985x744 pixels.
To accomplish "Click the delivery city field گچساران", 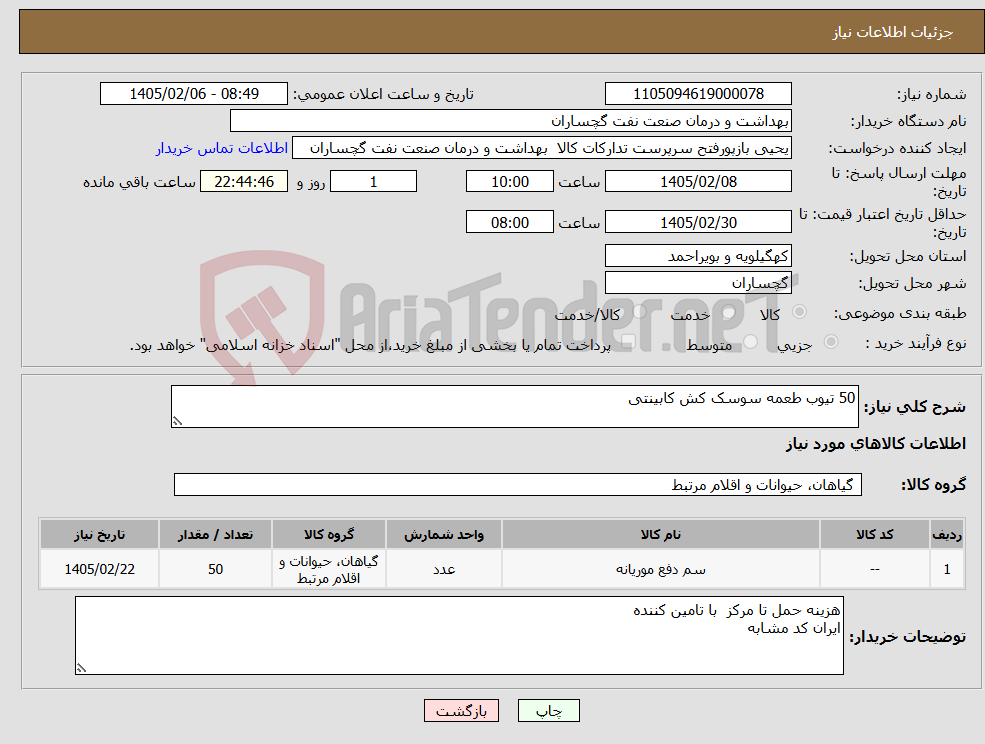I will 698,283.
